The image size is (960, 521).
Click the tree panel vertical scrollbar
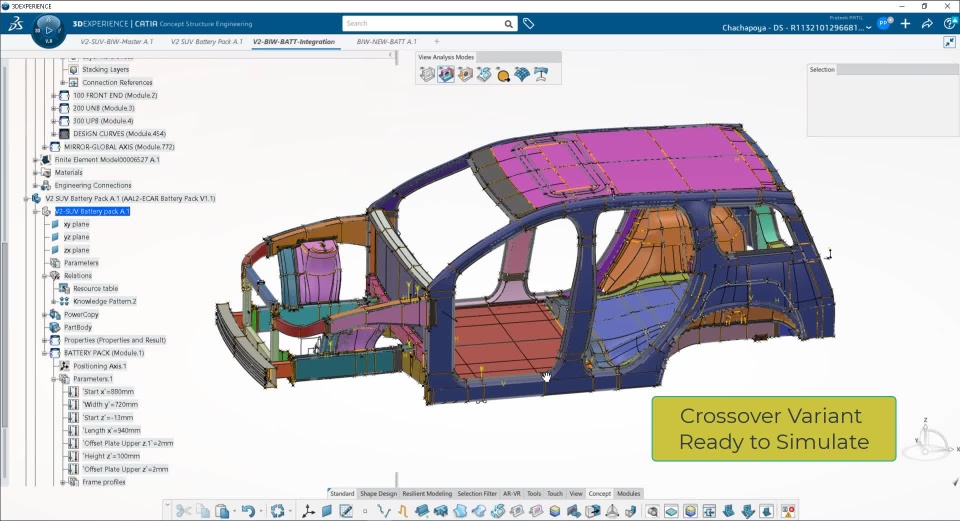(4, 335)
